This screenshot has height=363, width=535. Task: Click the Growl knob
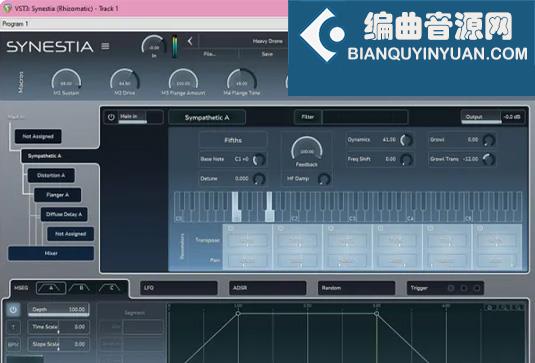(489, 140)
